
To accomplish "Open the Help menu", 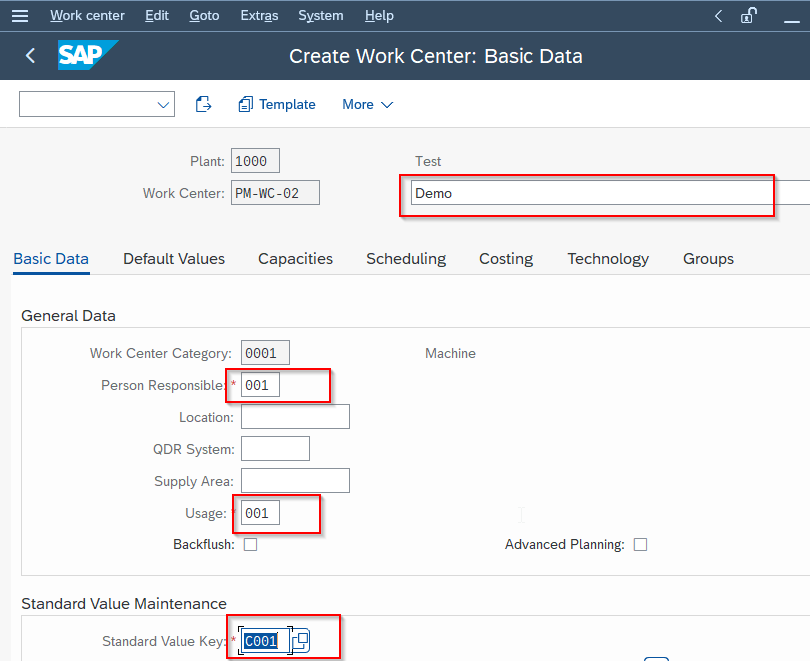I will [379, 15].
